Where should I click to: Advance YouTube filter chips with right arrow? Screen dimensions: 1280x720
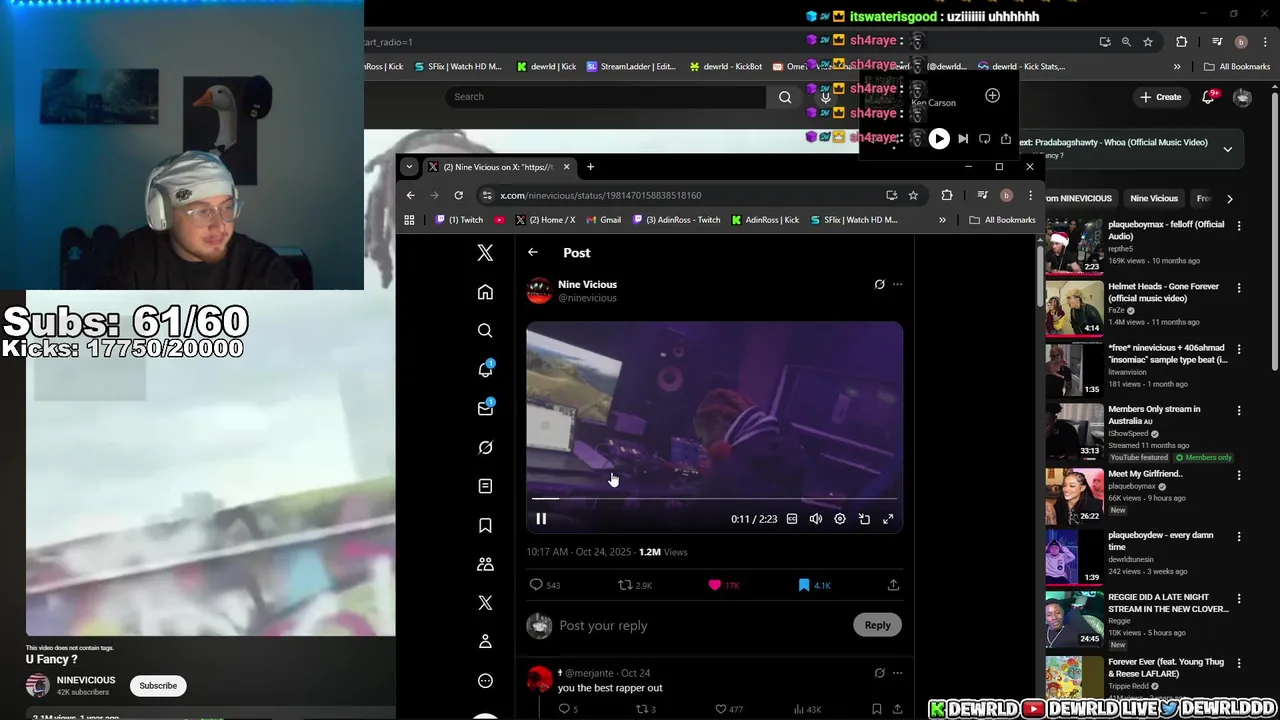[1229, 198]
